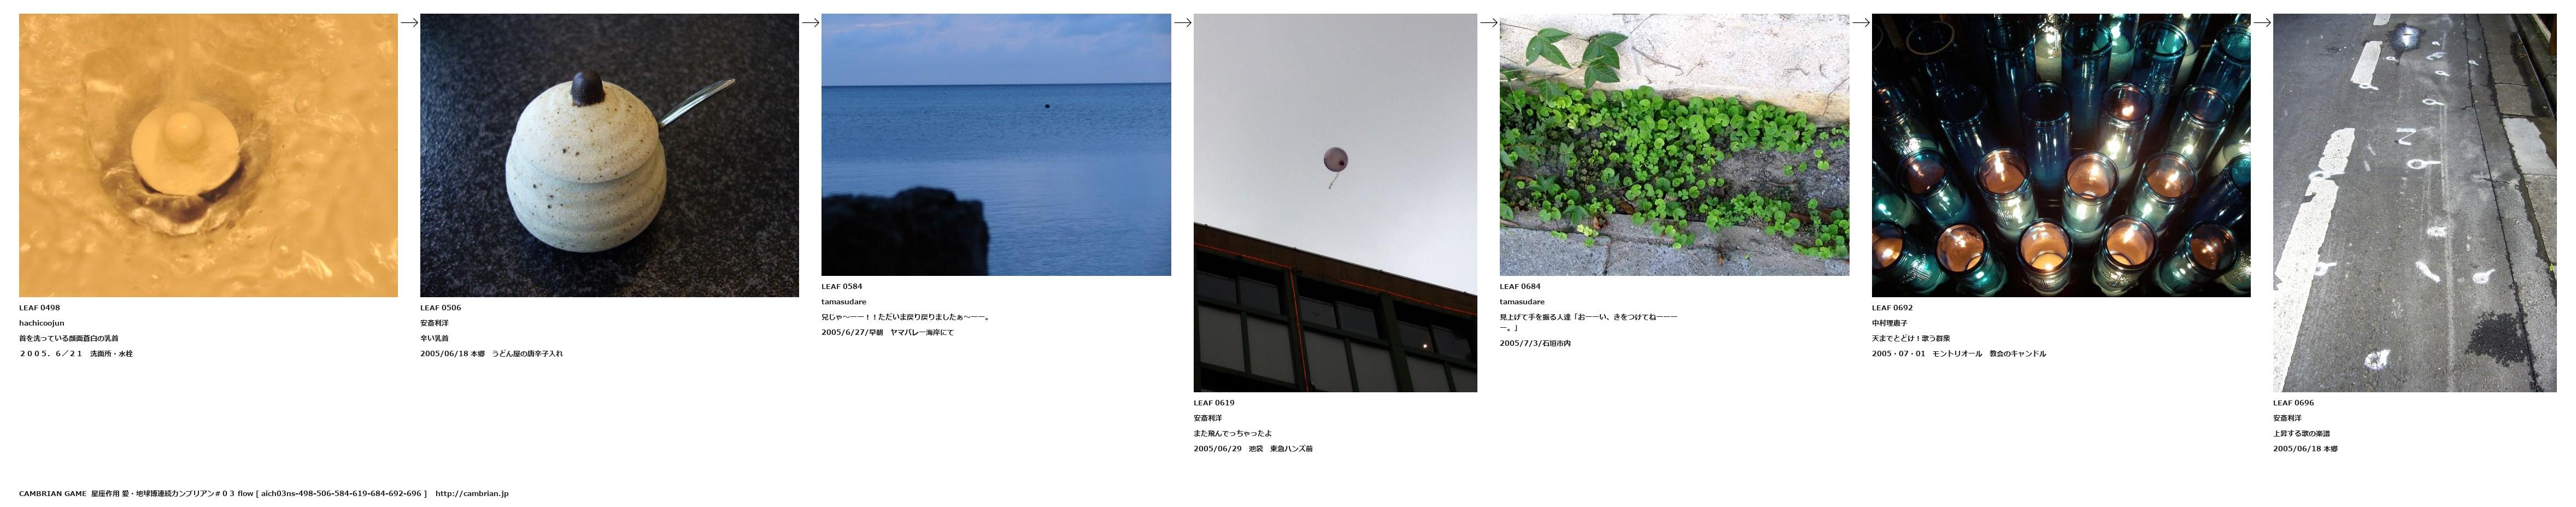Open the floating balloon photo

(x=1335, y=203)
